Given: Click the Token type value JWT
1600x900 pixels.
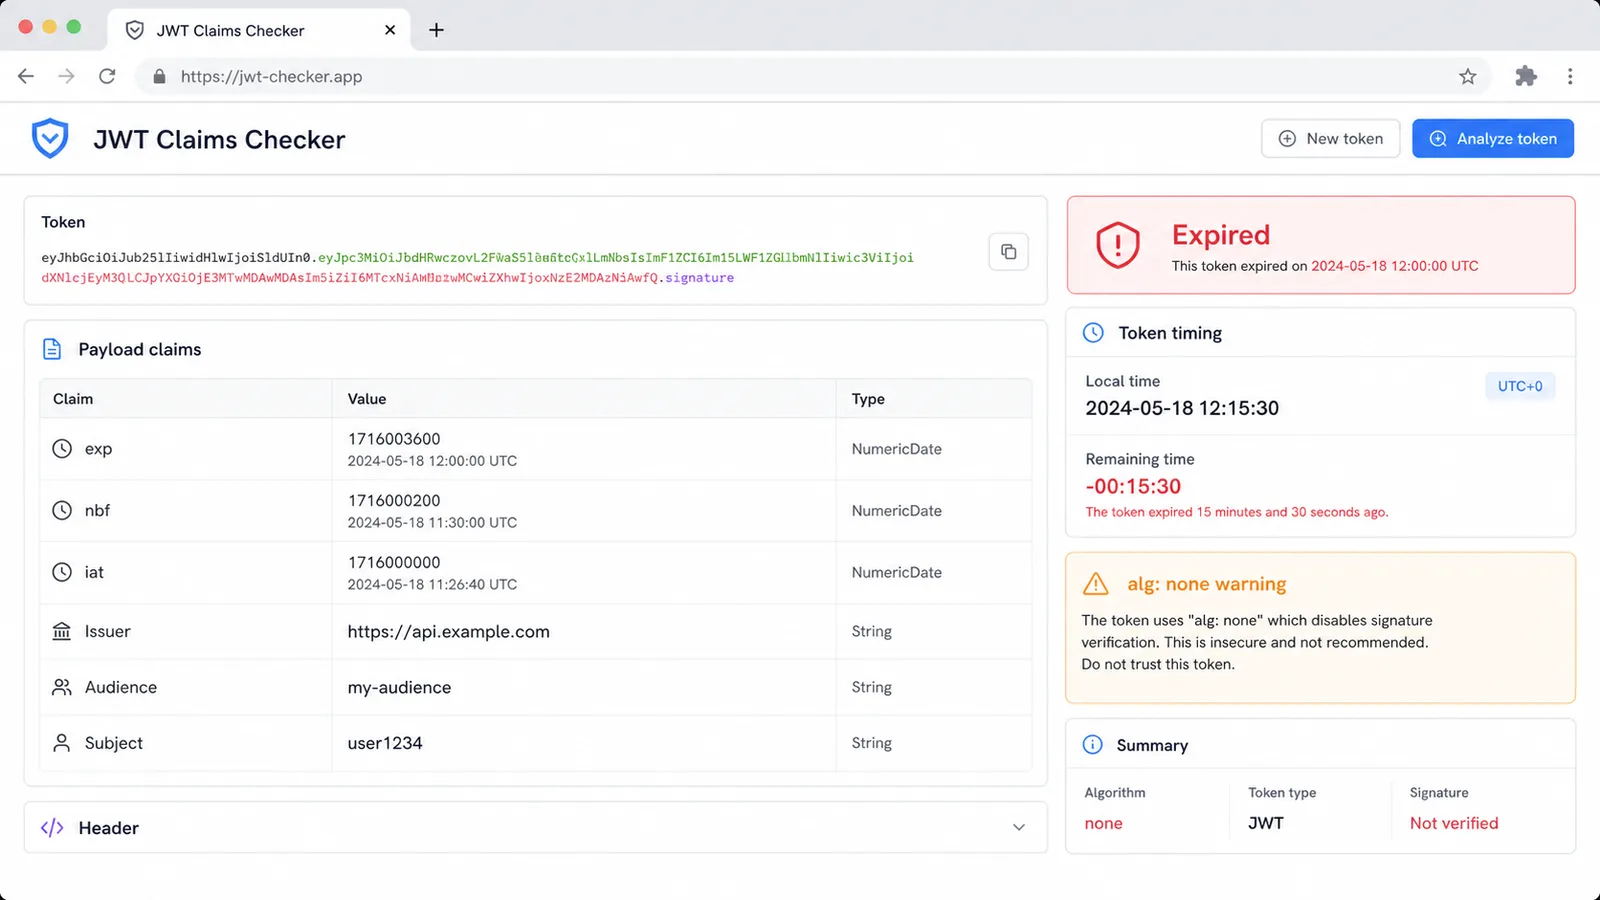Looking at the screenshot, I should pos(1266,823).
